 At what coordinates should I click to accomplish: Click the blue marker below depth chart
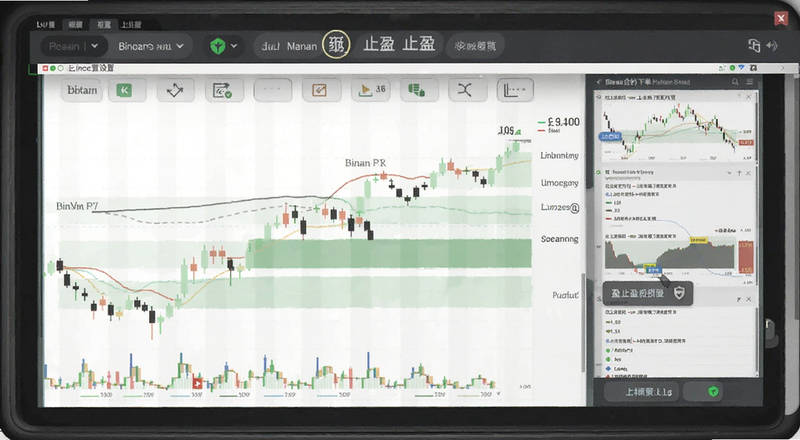[x=654, y=270]
